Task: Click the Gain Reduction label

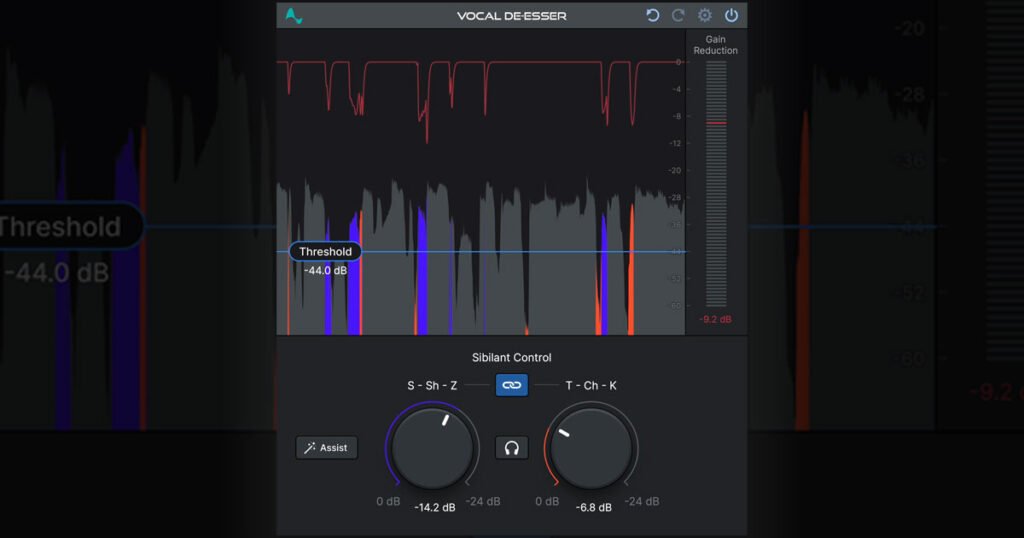Action: tap(716, 45)
